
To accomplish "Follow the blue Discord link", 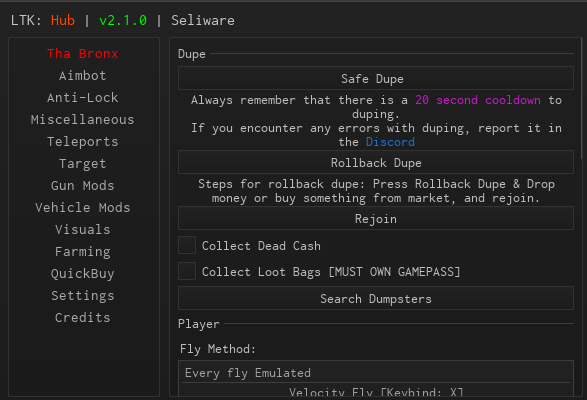I will click(390, 142).
